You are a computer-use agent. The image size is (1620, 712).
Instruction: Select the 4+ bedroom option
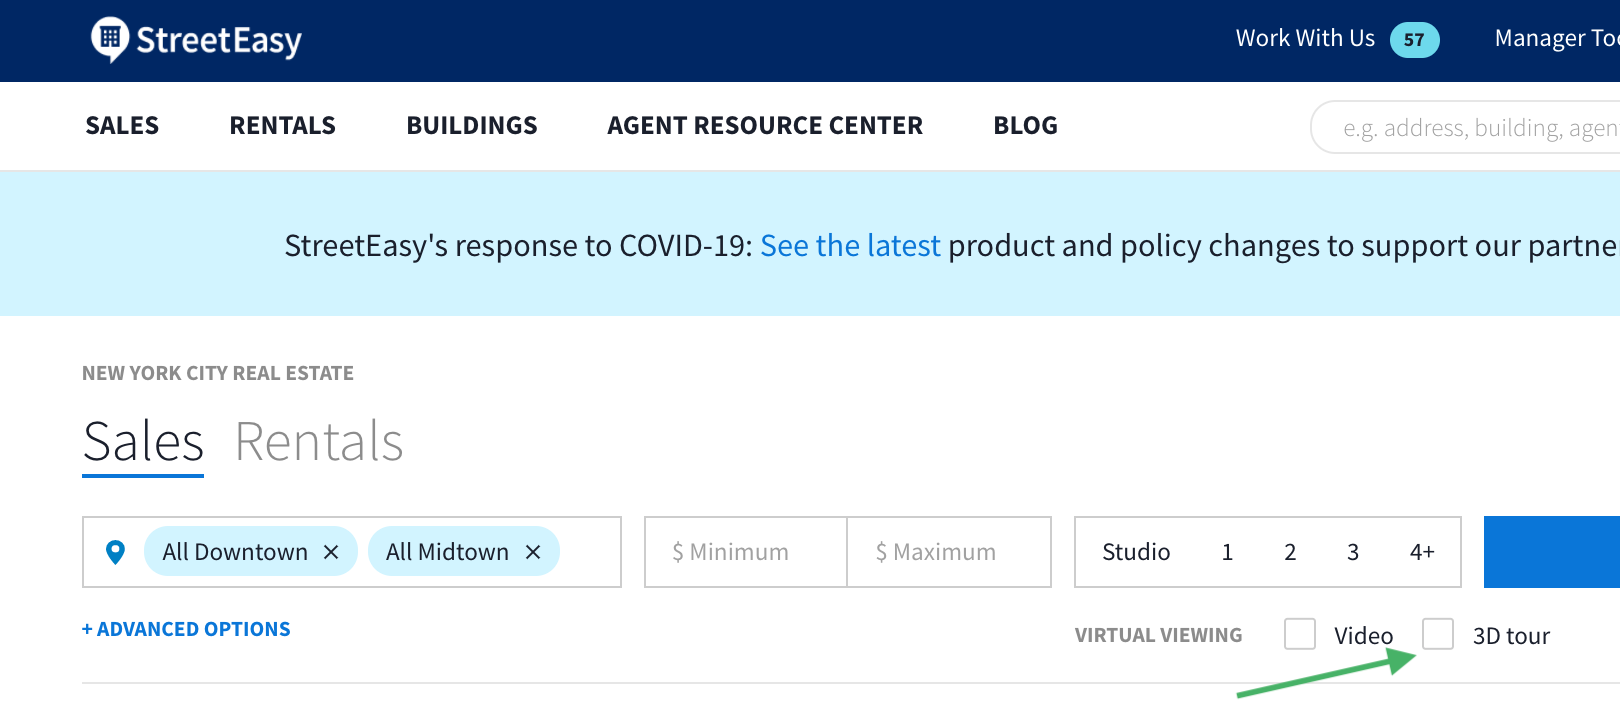tap(1422, 552)
